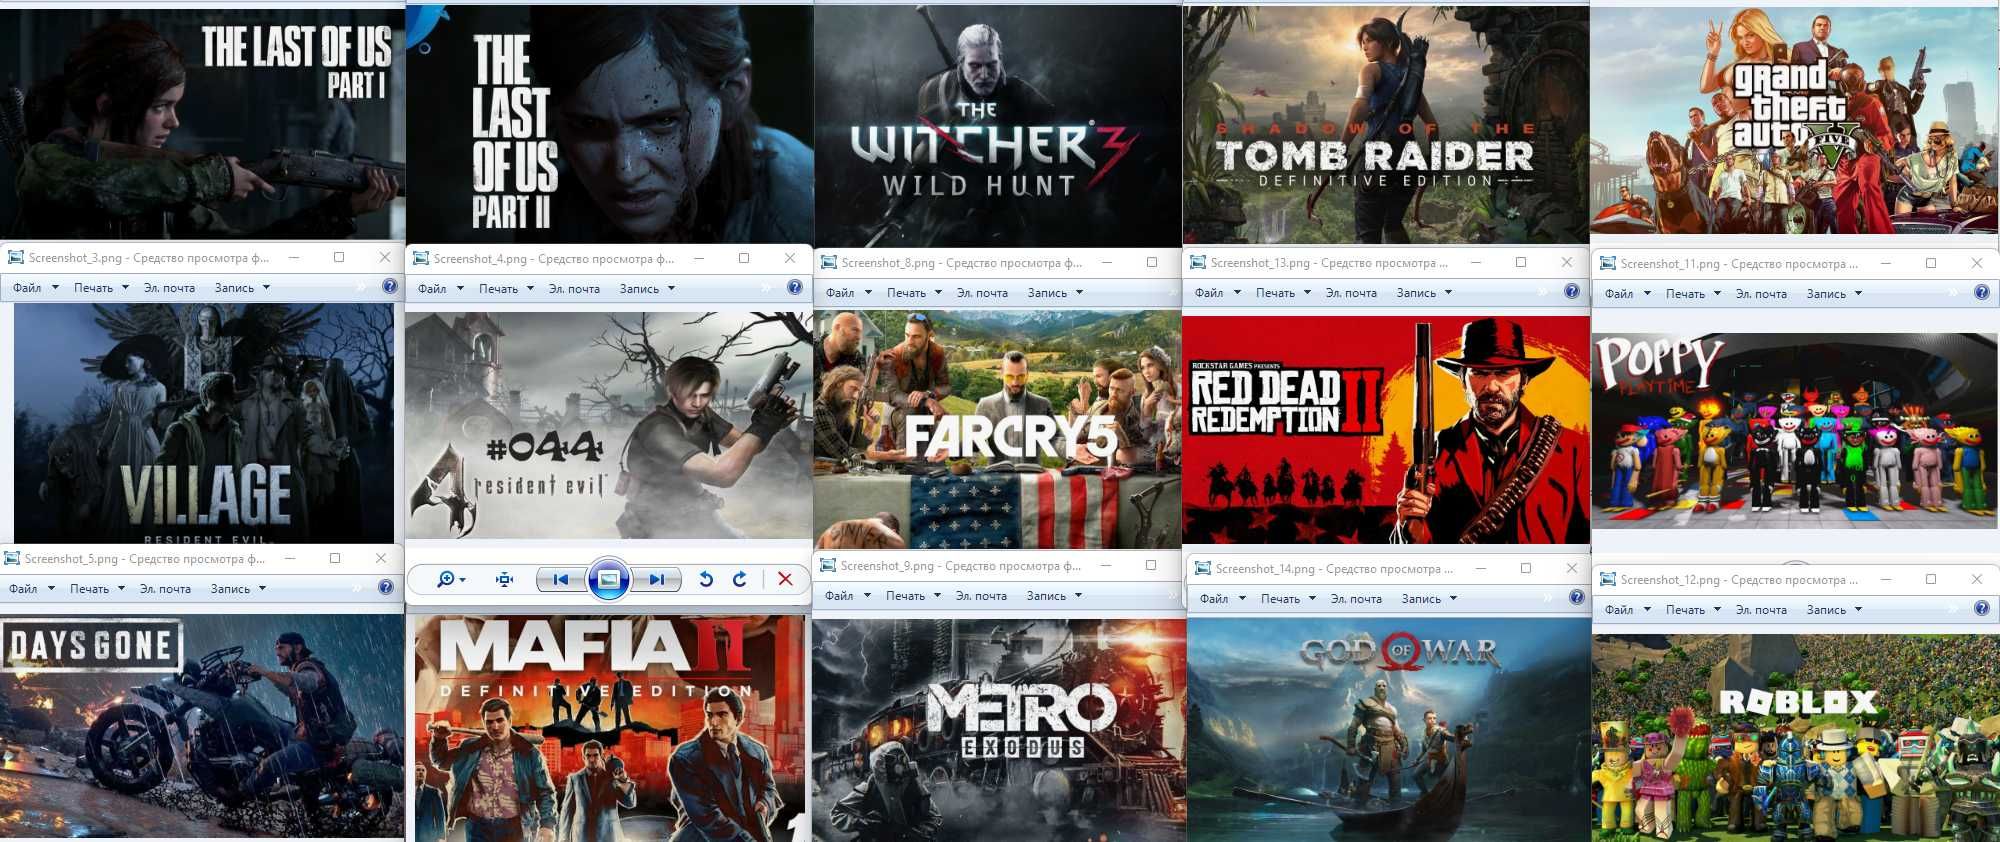2000x842 pixels.
Task: Go to the previous picture
Action: pos(561,579)
